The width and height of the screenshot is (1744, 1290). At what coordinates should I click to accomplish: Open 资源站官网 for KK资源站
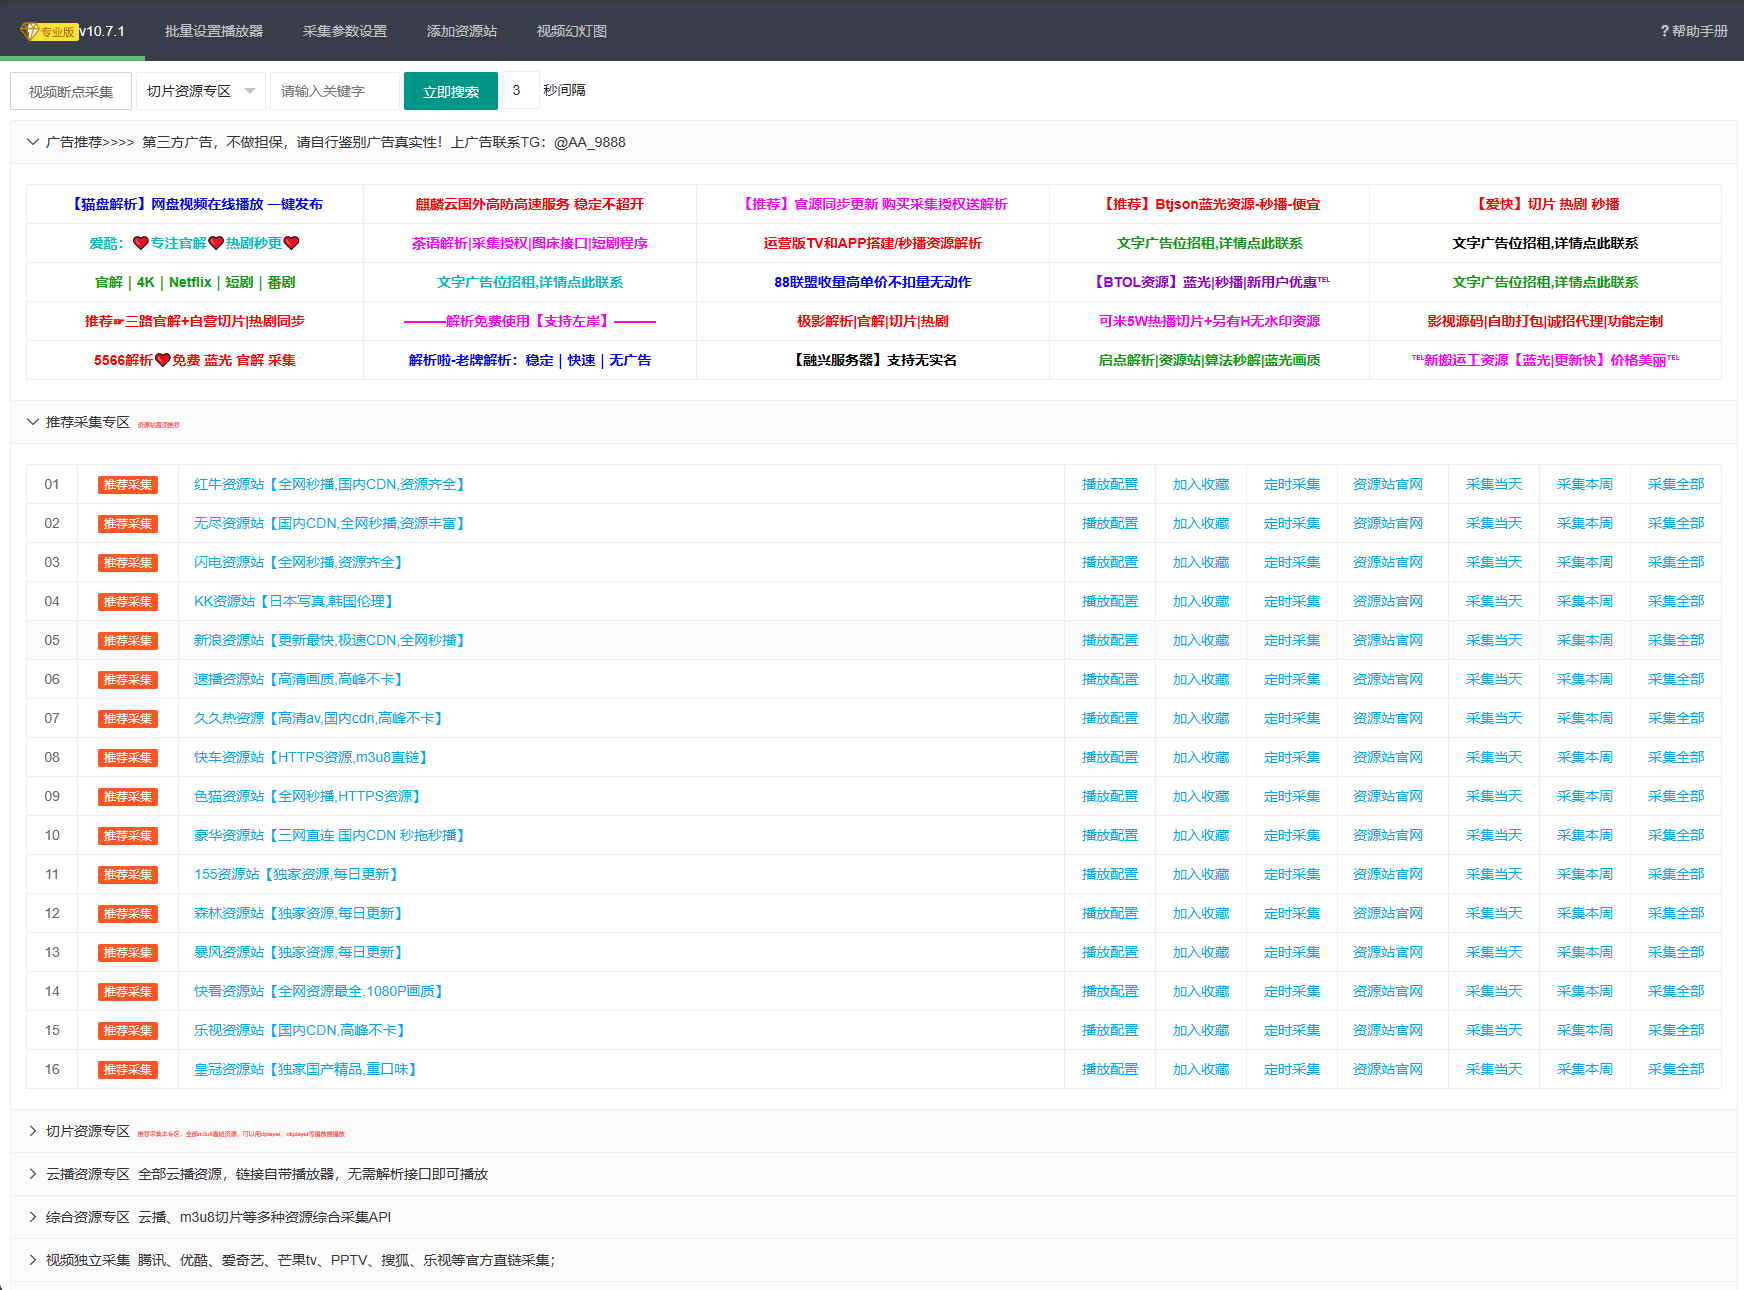pos(1389,601)
